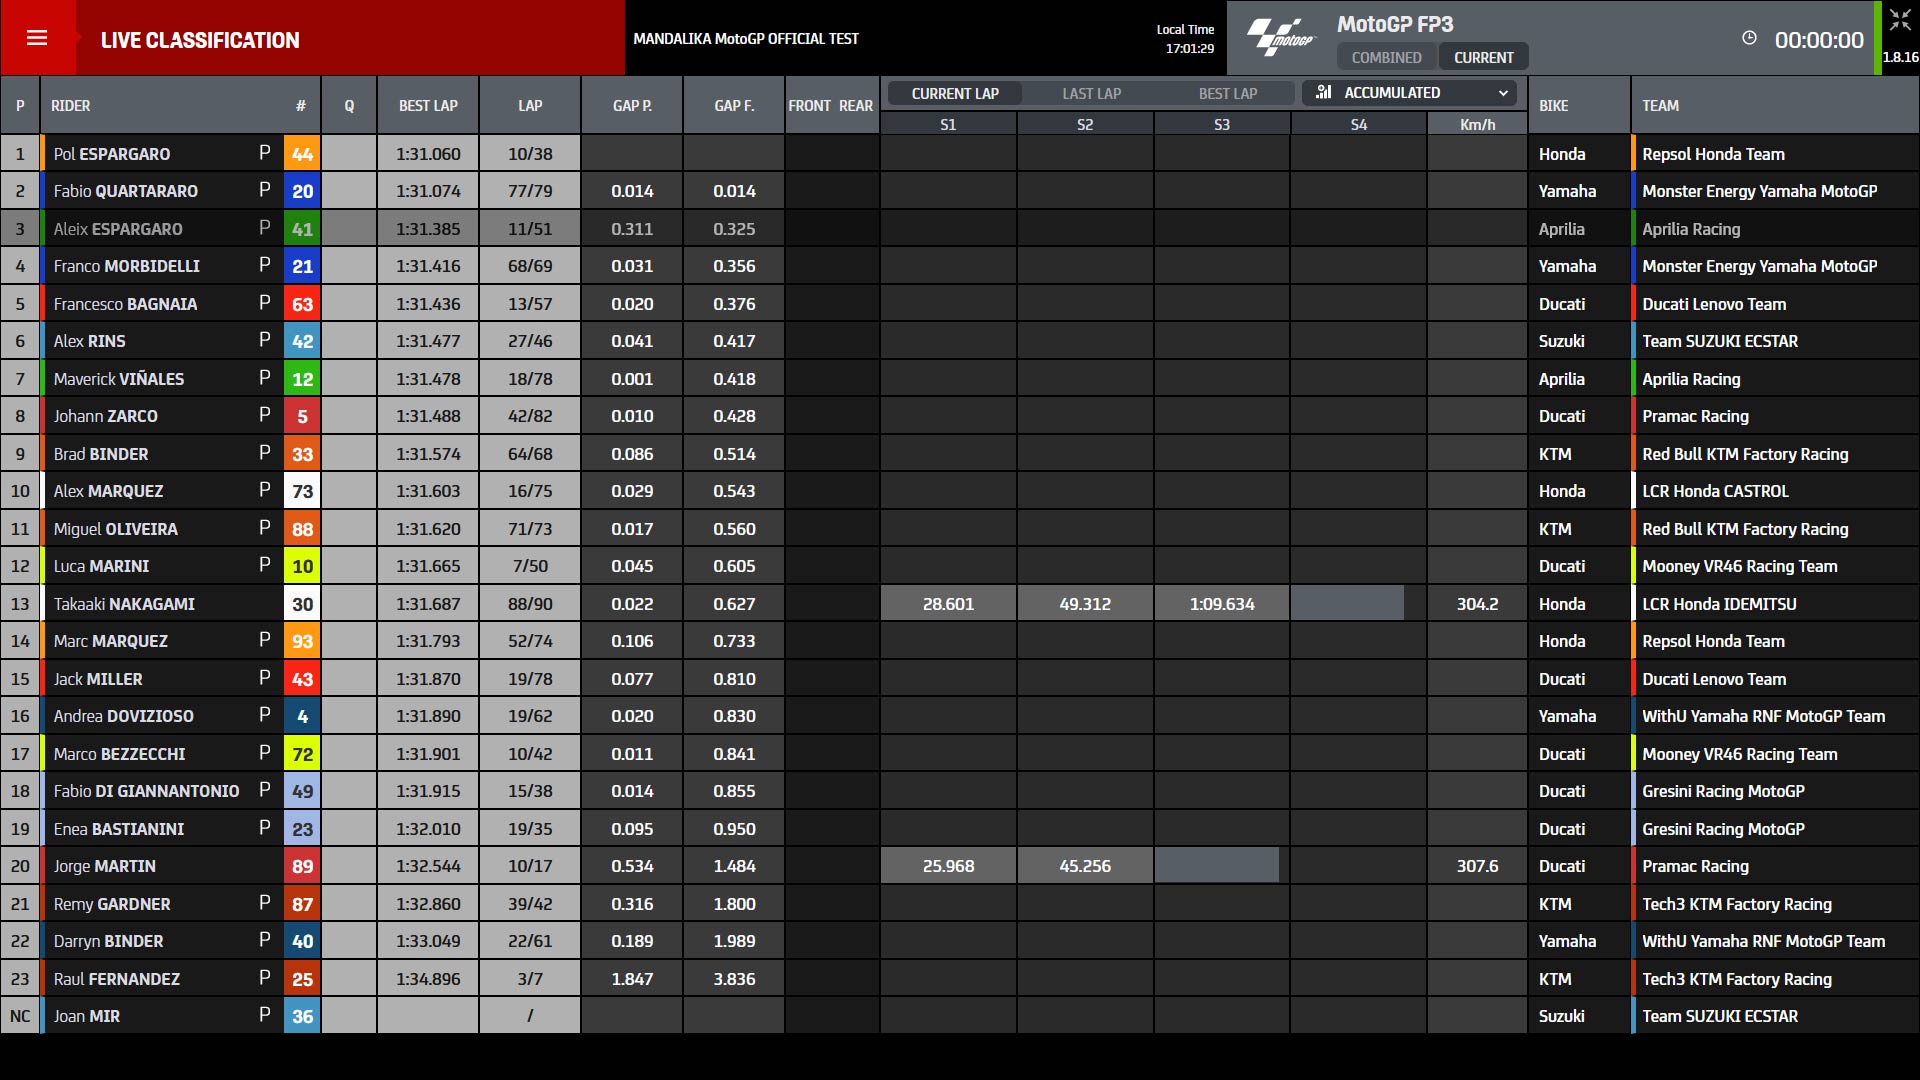This screenshot has width=1920, height=1080.
Task: Select rider Darryn BINDER
Action: point(108,941)
